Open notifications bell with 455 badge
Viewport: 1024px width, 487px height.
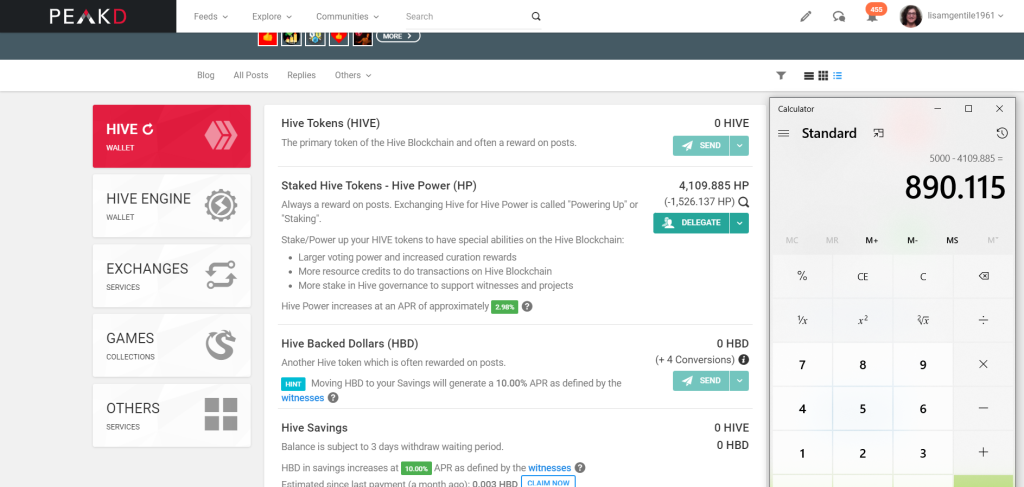pos(872,16)
